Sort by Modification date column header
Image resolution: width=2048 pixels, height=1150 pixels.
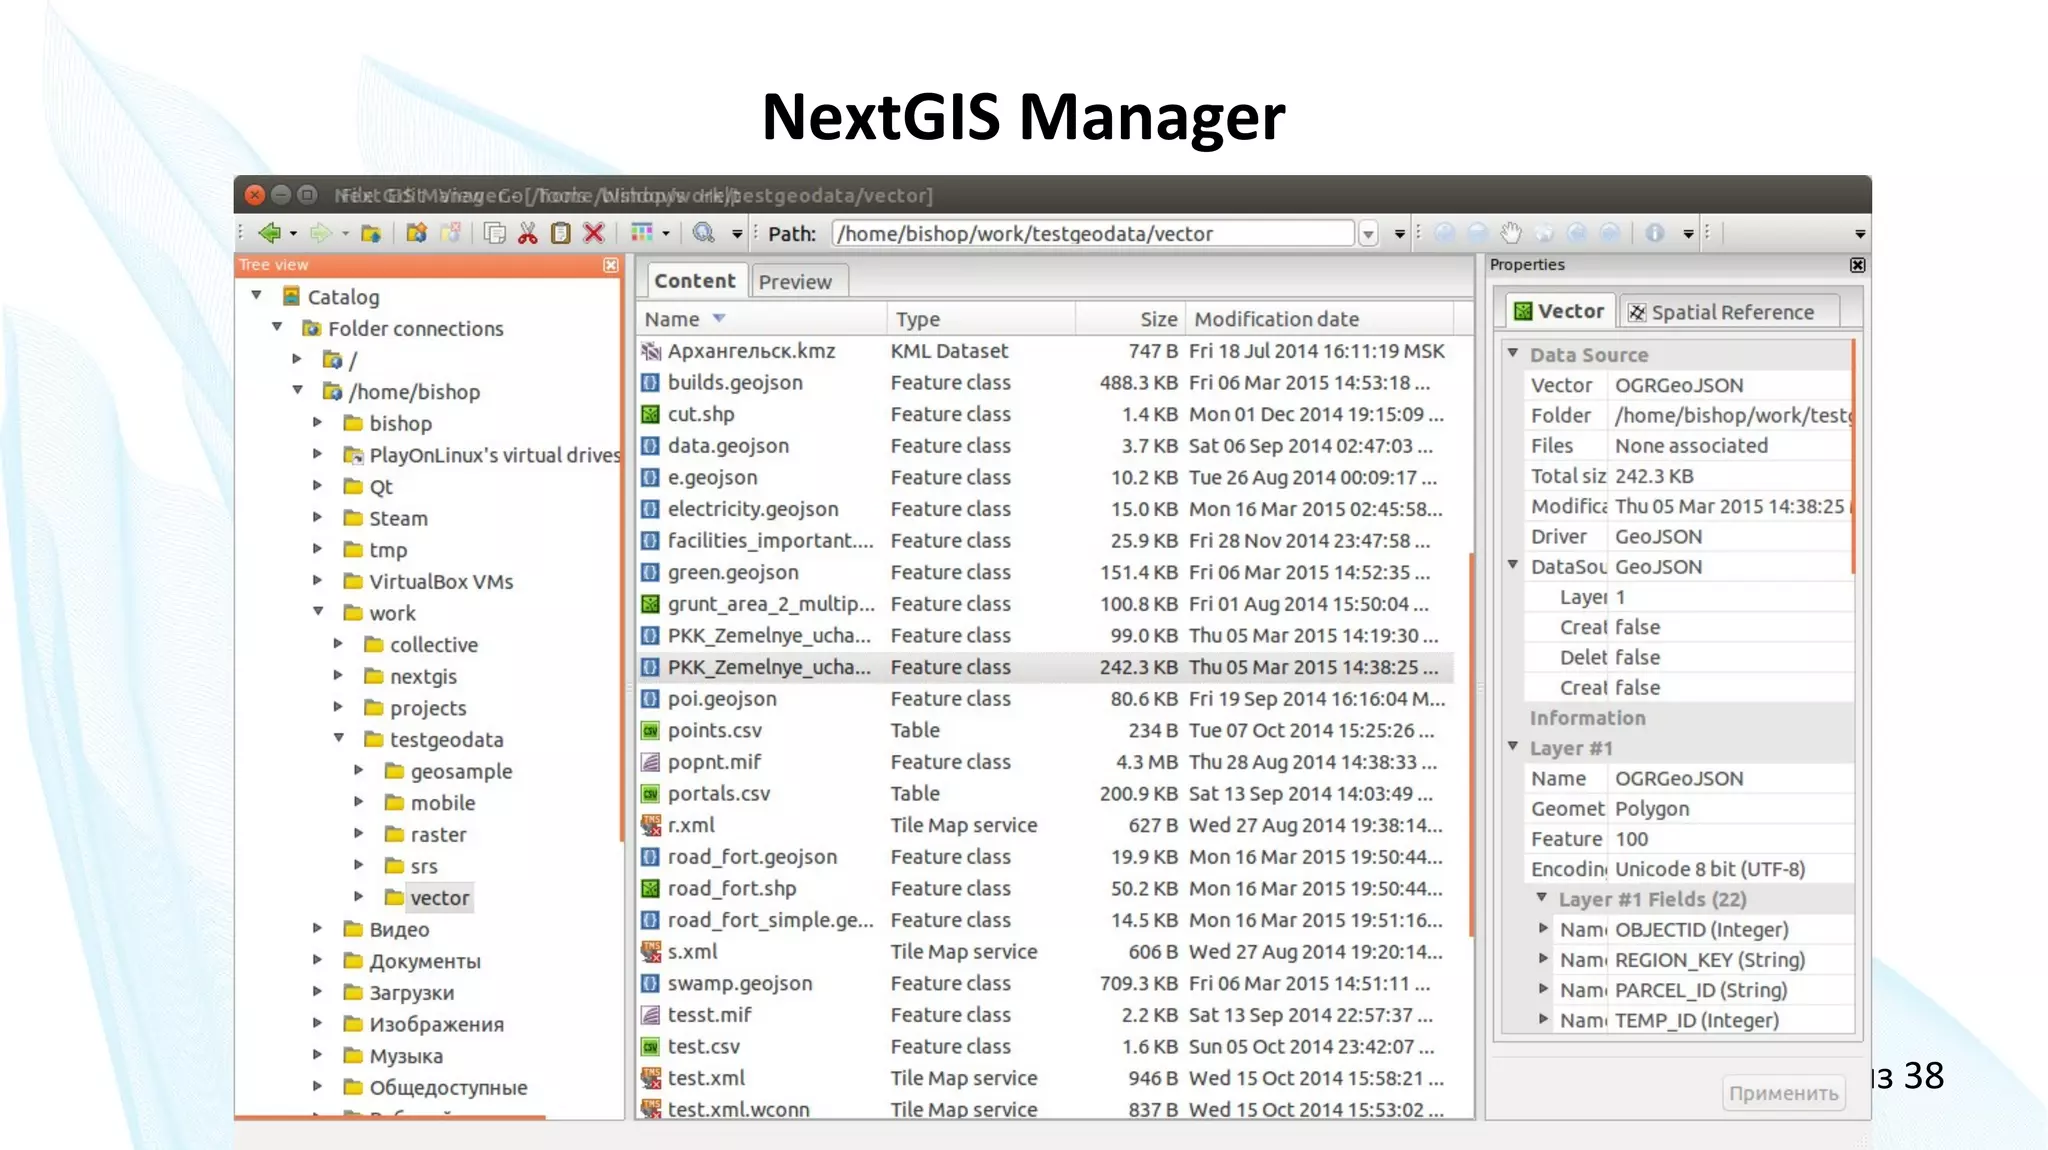coord(1320,319)
